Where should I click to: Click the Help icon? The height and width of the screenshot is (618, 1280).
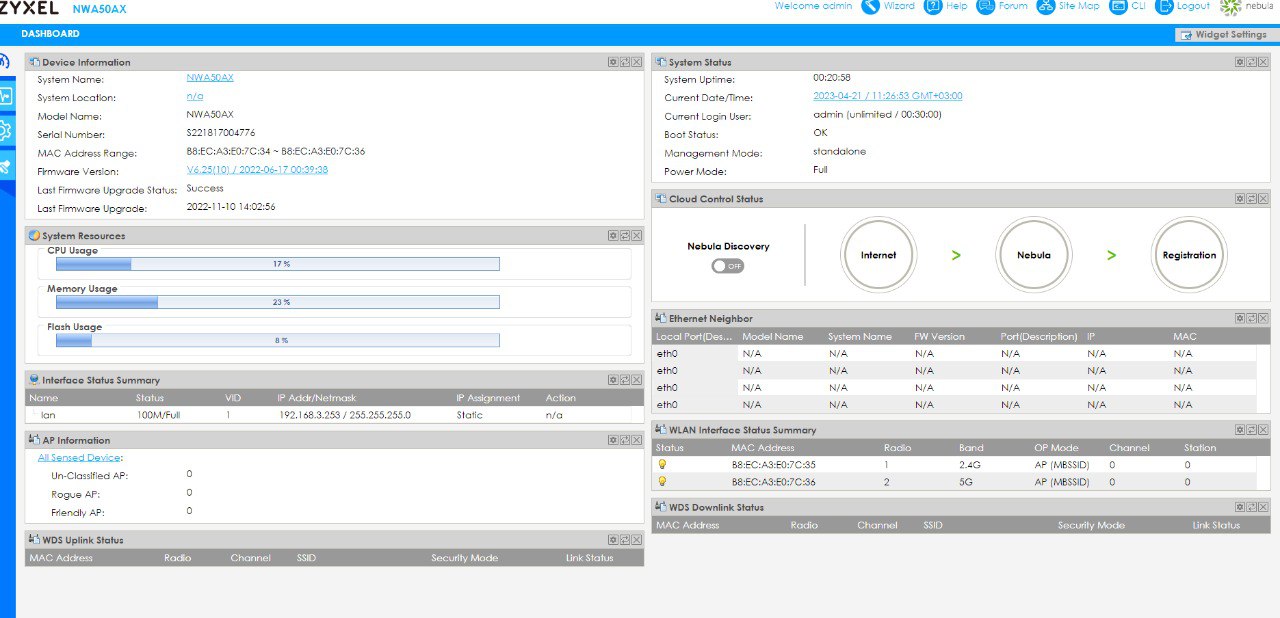point(933,6)
